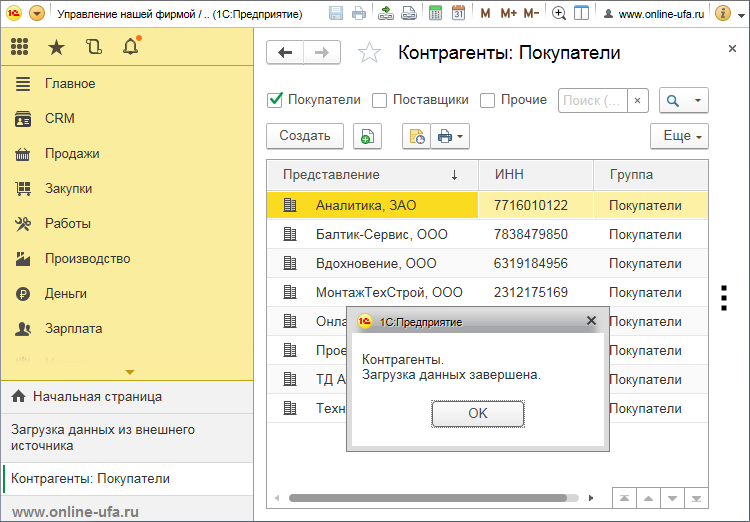Click the zoom magnifier icon in title bar
The height and width of the screenshot is (522, 750).
click(x=558, y=13)
